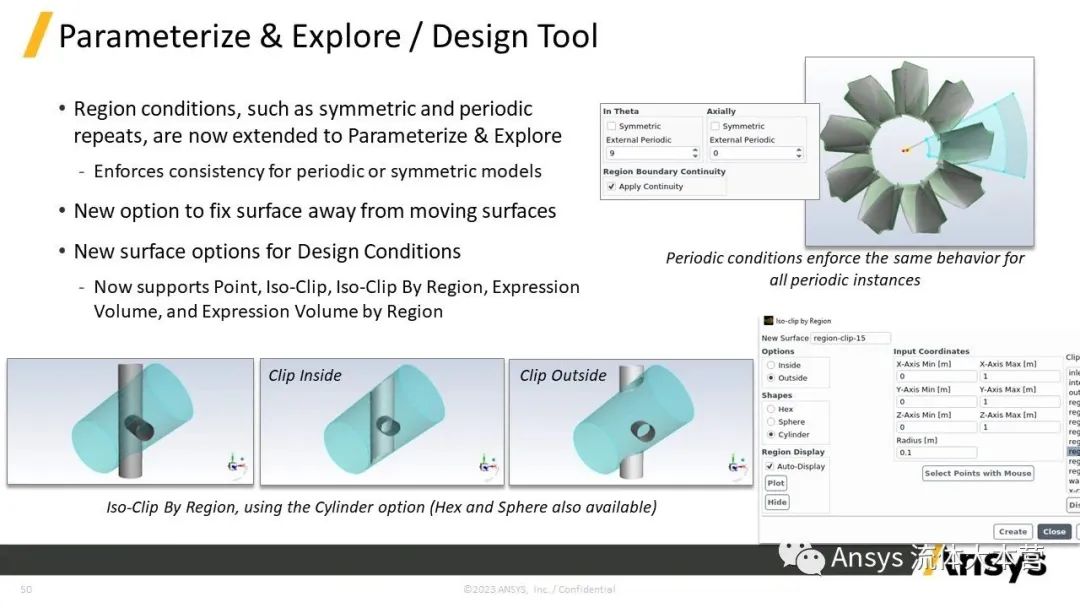Enable Symmetric under In Theta
This screenshot has height=608, width=1080.
(612, 126)
